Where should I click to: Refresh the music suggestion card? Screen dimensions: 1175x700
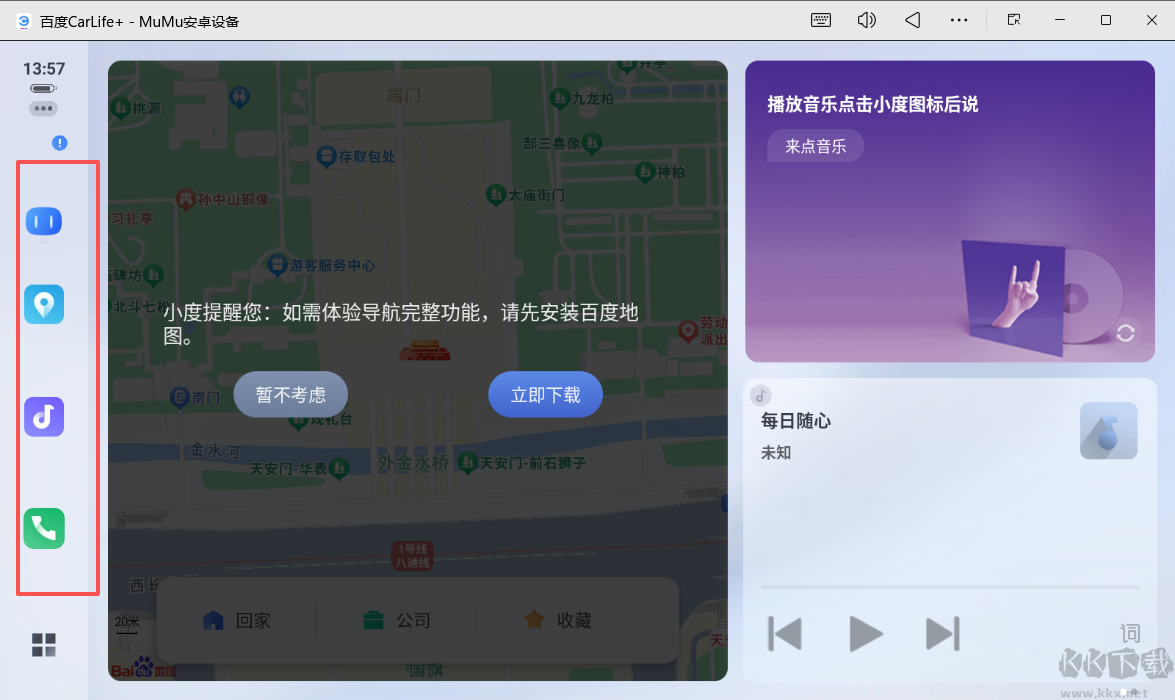1126,333
